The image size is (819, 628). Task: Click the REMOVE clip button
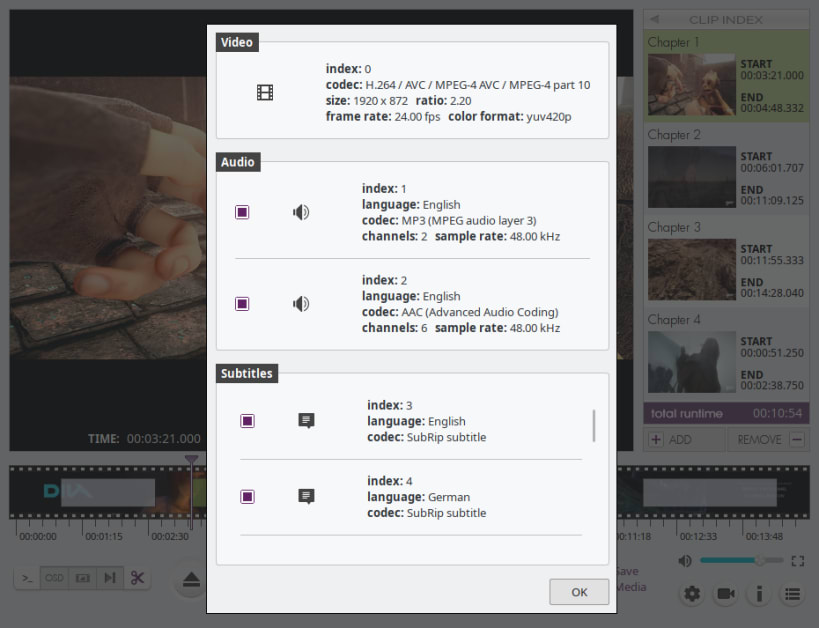coord(769,439)
